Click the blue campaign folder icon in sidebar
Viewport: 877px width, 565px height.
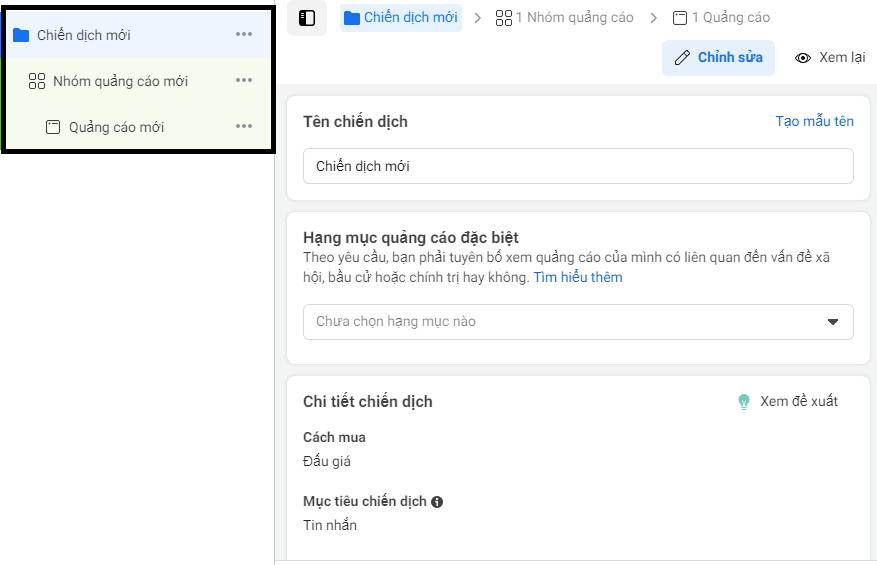[21, 35]
